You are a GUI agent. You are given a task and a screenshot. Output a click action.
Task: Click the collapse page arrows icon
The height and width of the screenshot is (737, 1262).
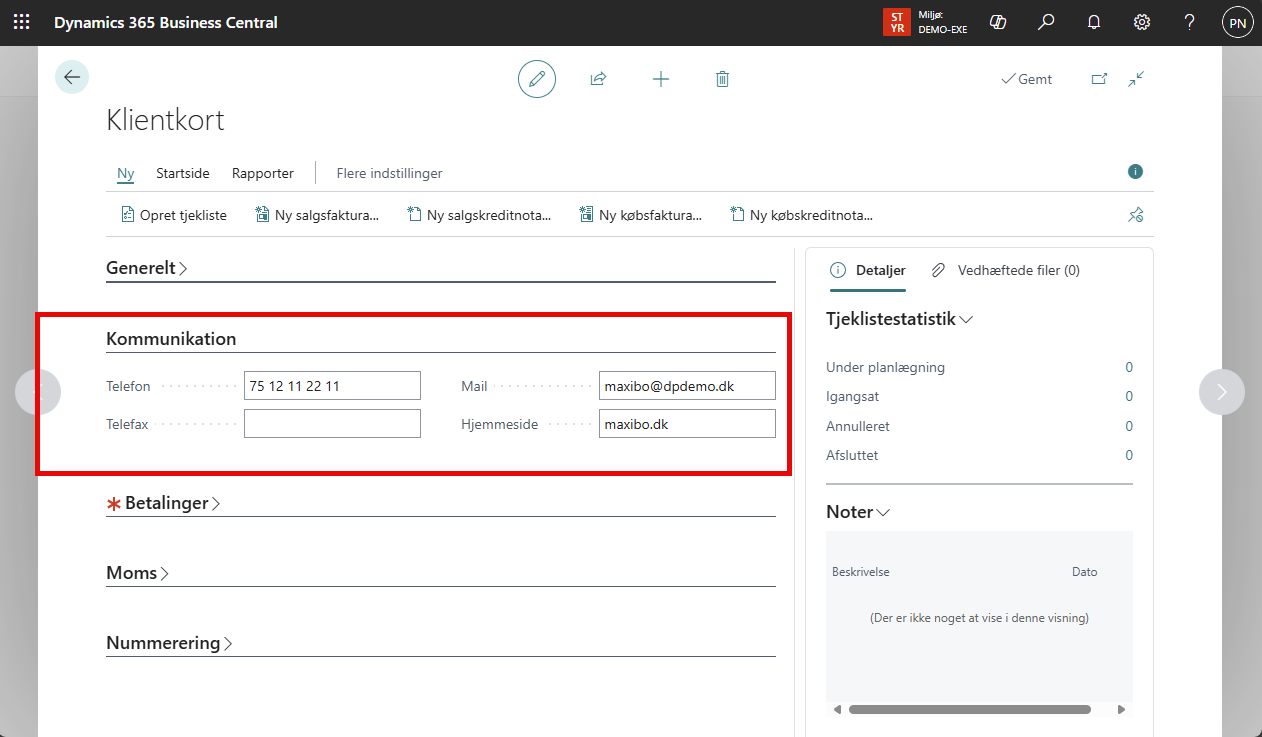pyautogui.click(x=1136, y=79)
